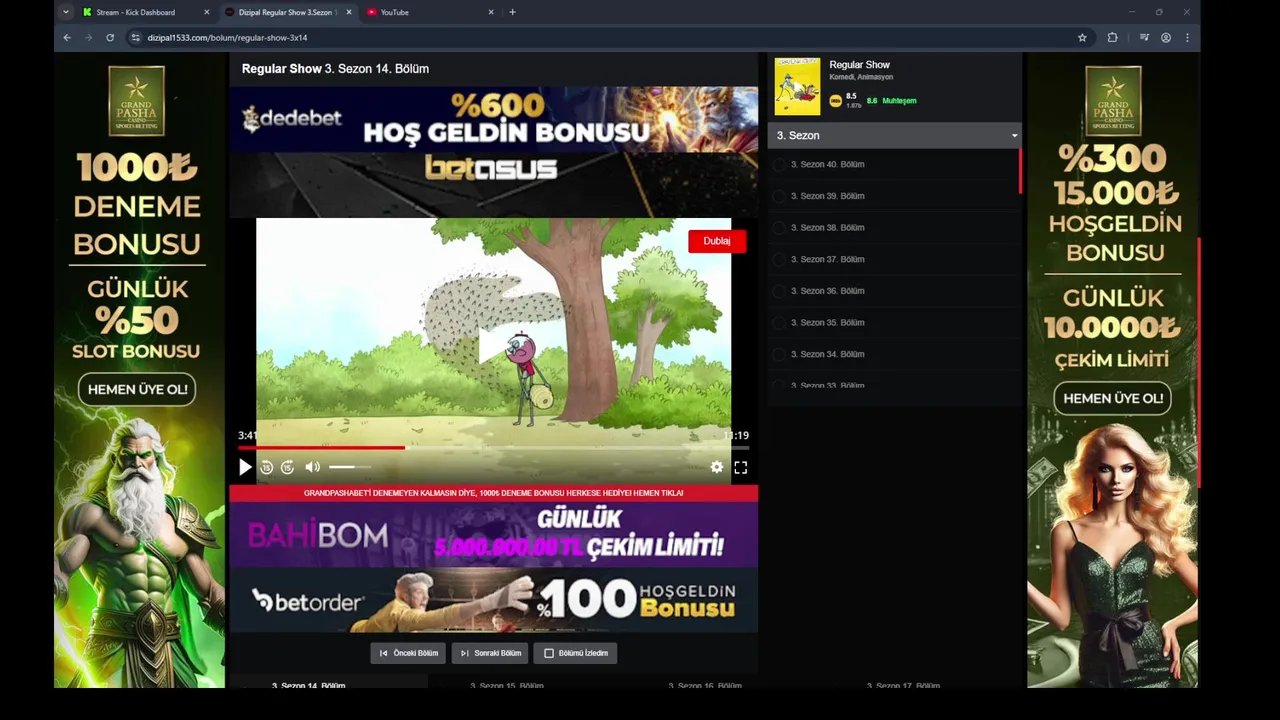Viewport: 1280px width, 720px height.
Task: Reload the current page
Action: pyautogui.click(x=110, y=37)
